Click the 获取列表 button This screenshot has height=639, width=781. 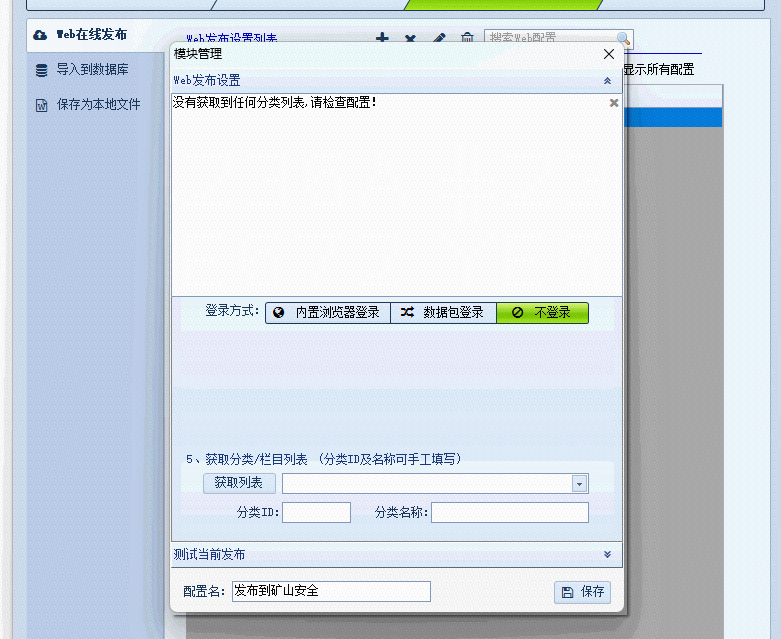tap(239, 484)
